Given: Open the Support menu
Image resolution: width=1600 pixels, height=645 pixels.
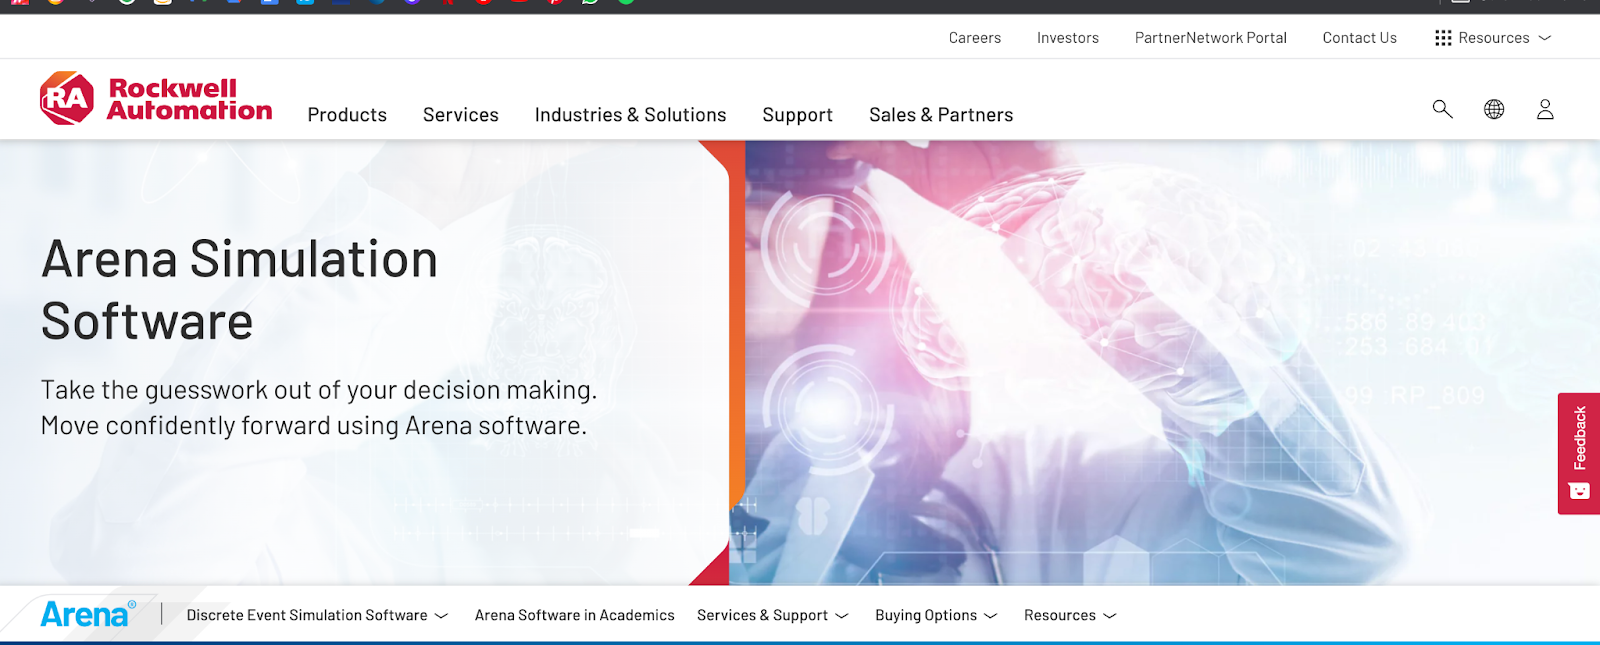Looking at the screenshot, I should click(x=797, y=115).
